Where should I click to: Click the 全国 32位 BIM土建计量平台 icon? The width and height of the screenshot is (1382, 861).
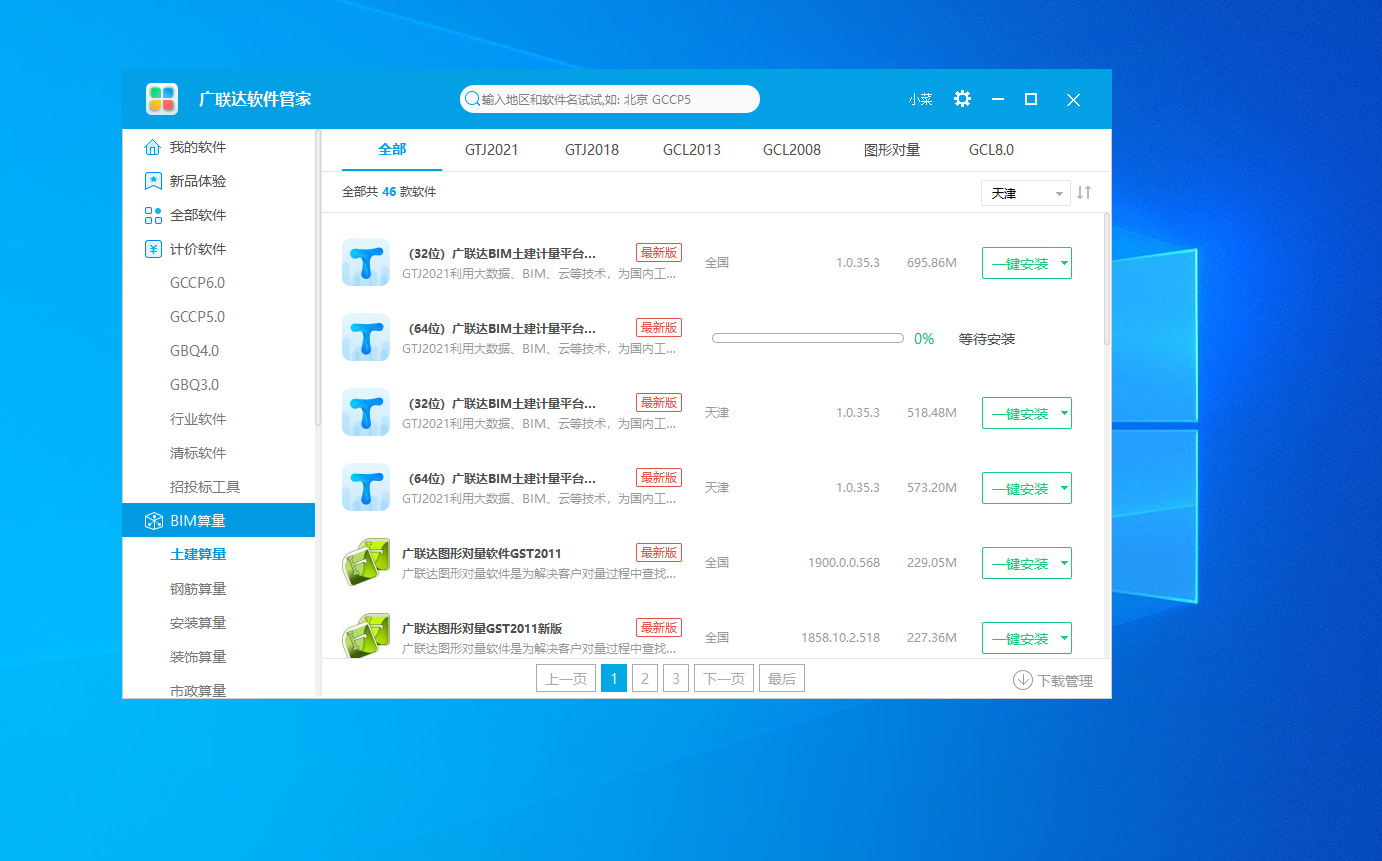[365, 262]
